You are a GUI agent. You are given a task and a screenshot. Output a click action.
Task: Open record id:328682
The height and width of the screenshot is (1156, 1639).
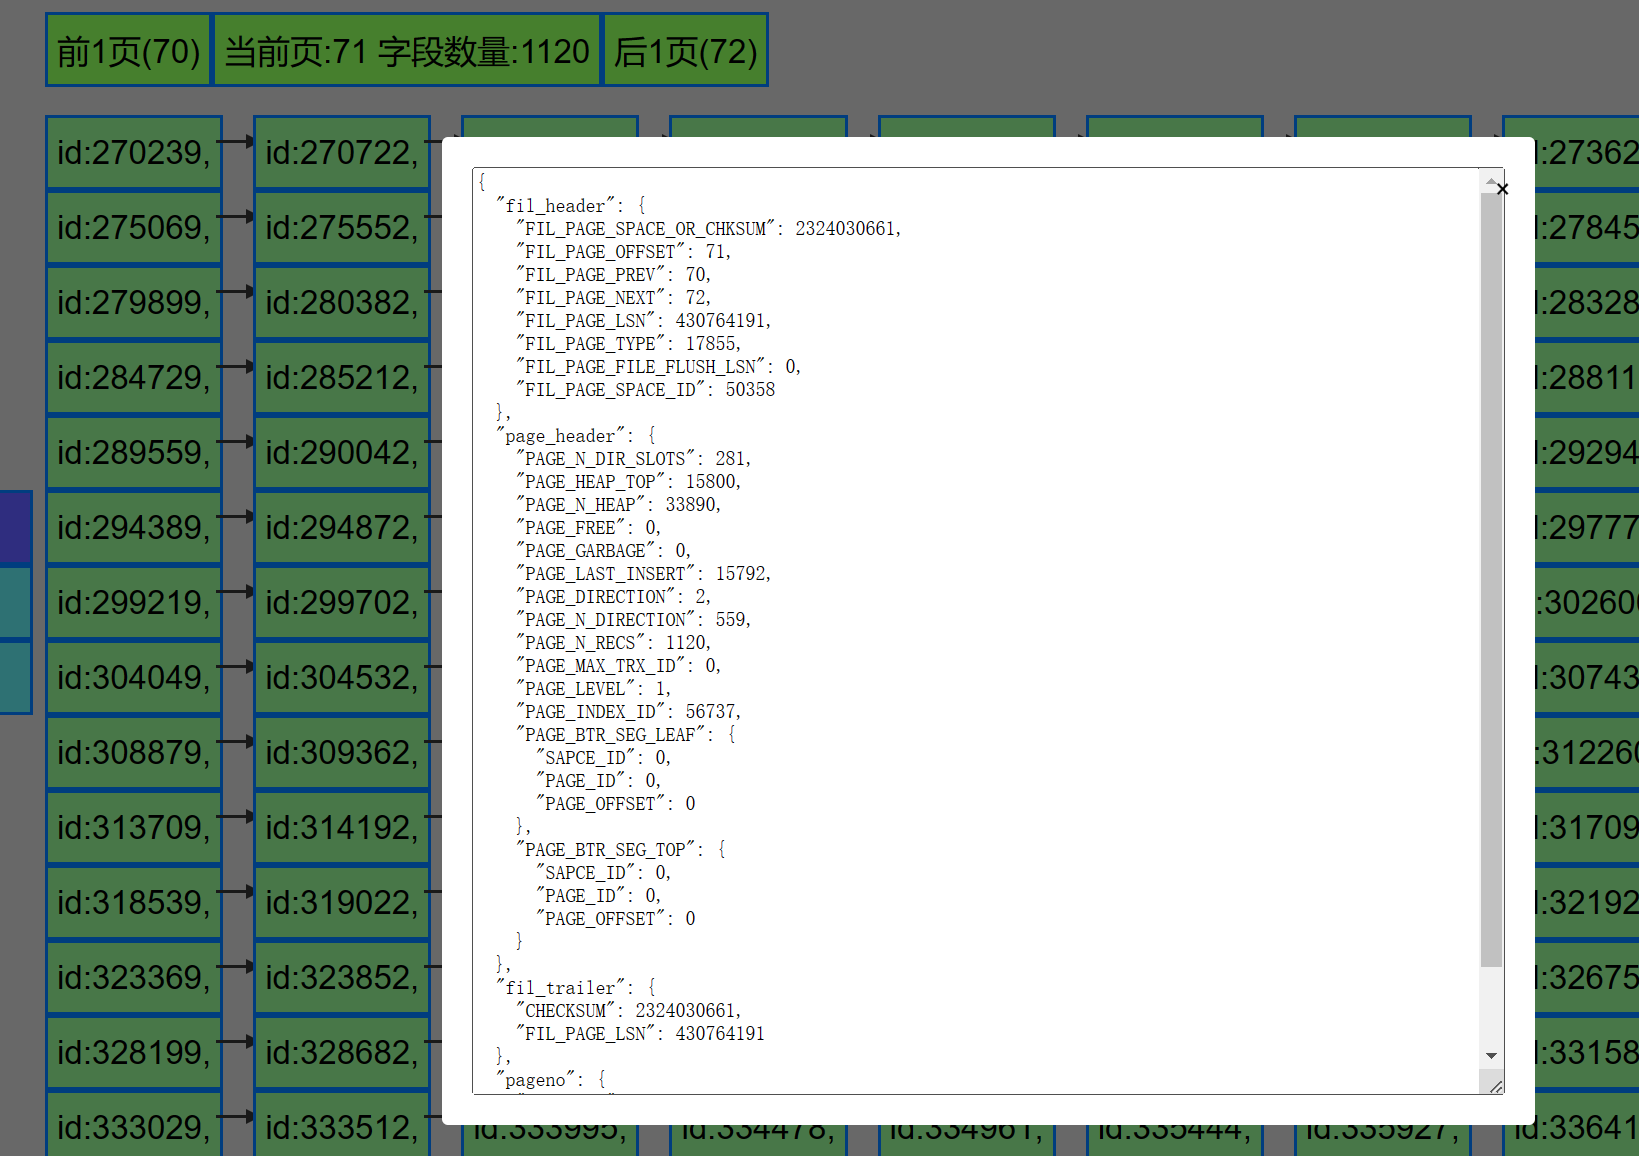coord(342,1052)
